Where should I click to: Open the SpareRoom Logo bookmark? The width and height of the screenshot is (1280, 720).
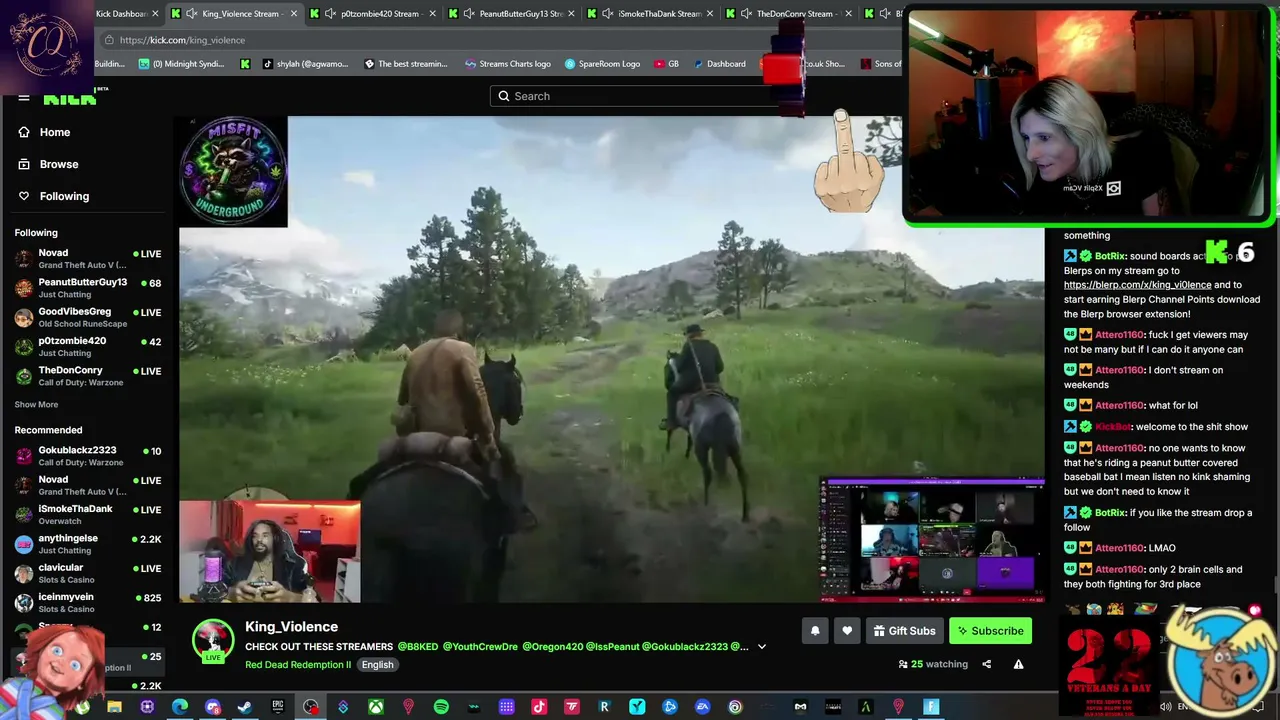(602, 64)
